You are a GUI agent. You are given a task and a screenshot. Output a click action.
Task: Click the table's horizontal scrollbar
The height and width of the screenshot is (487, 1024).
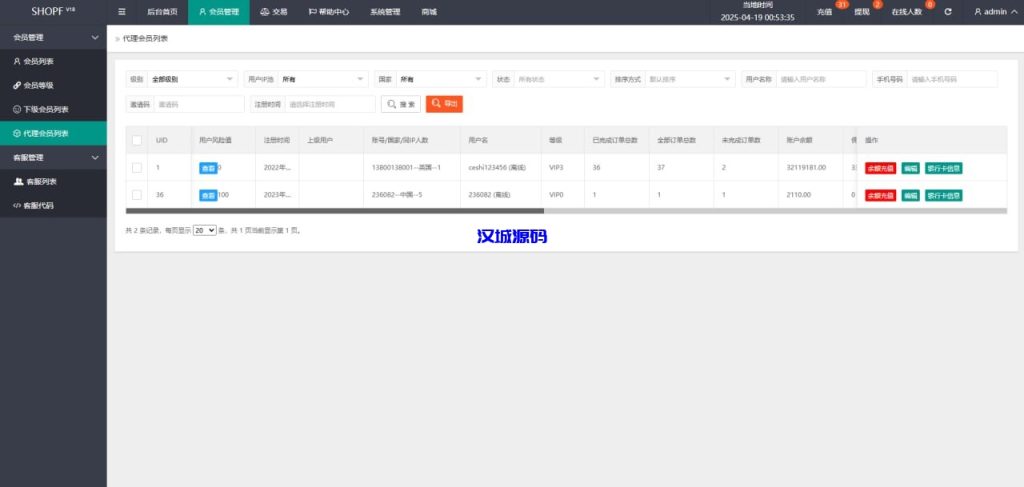pyautogui.click(x=335, y=211)
